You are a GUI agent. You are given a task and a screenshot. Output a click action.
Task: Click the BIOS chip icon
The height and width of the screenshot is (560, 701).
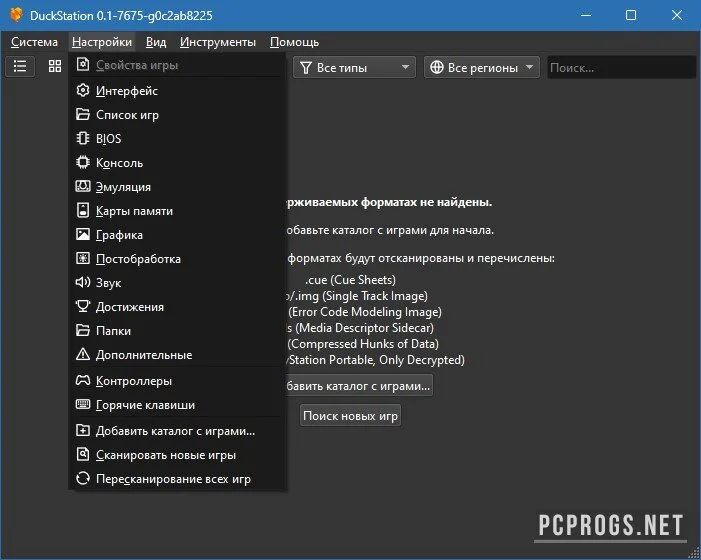click(83, 139)
